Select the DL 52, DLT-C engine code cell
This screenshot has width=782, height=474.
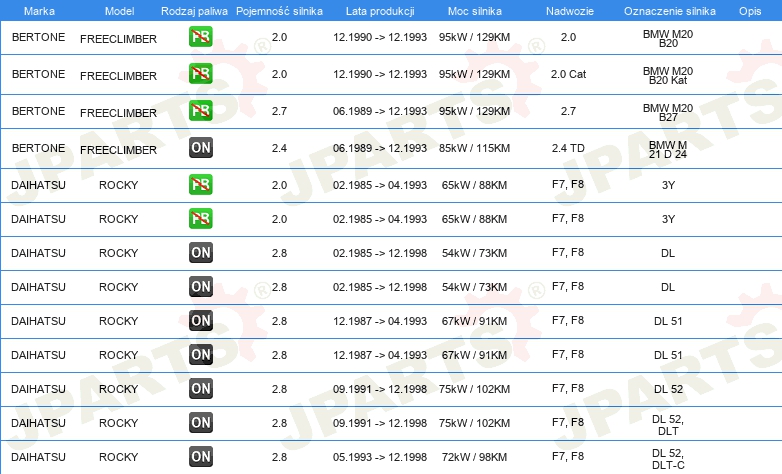click(668, 459)
